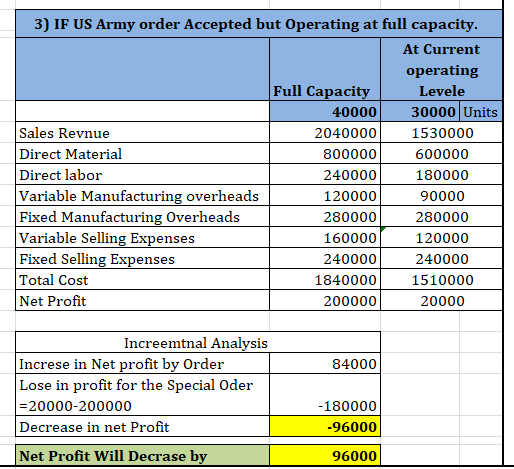Select 'Fixed Selling Expenses' label
Screen dimensions: 514x469
(x=142, y=259)
